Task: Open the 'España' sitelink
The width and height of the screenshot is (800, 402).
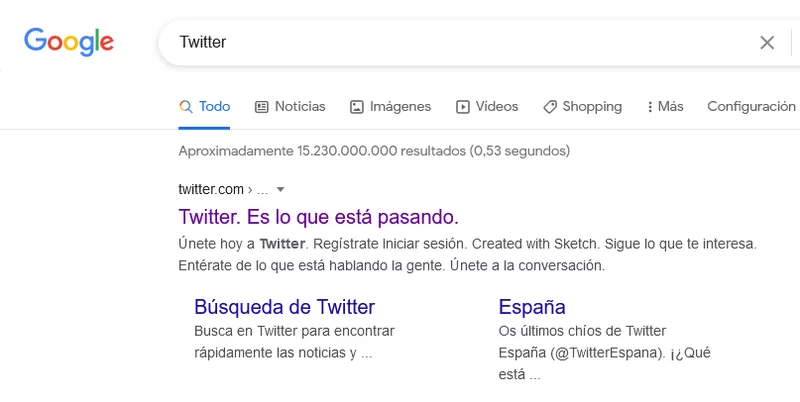Action: click(x=532, y=307)
